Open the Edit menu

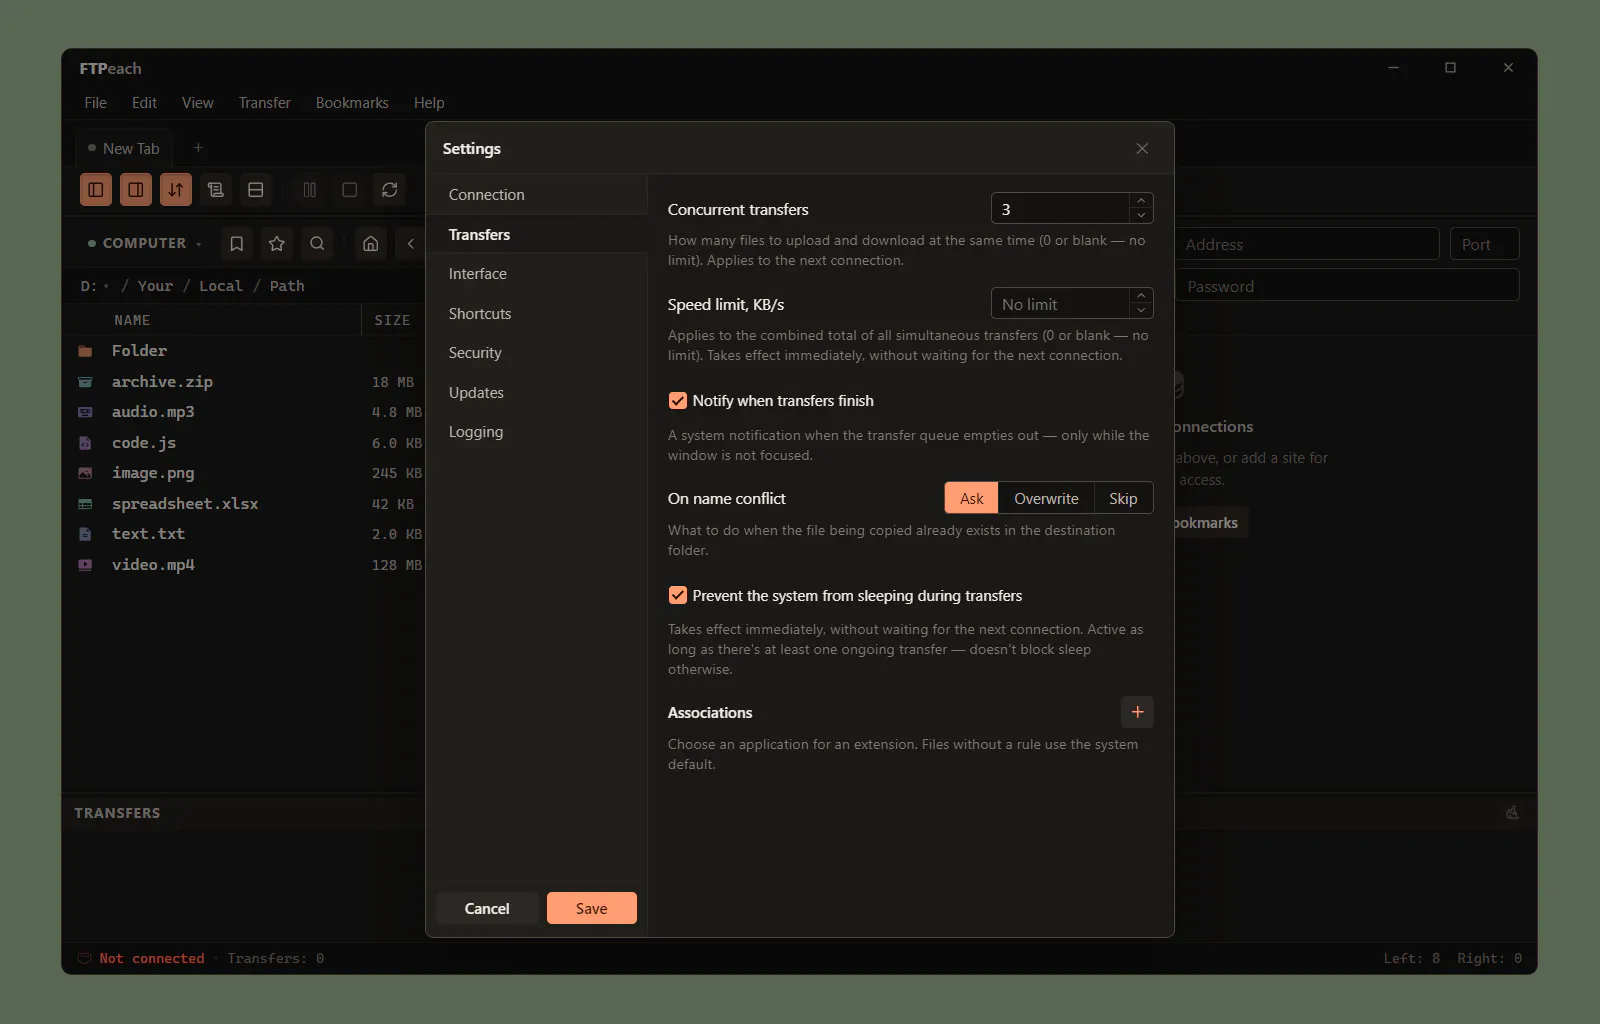point(144,103)
